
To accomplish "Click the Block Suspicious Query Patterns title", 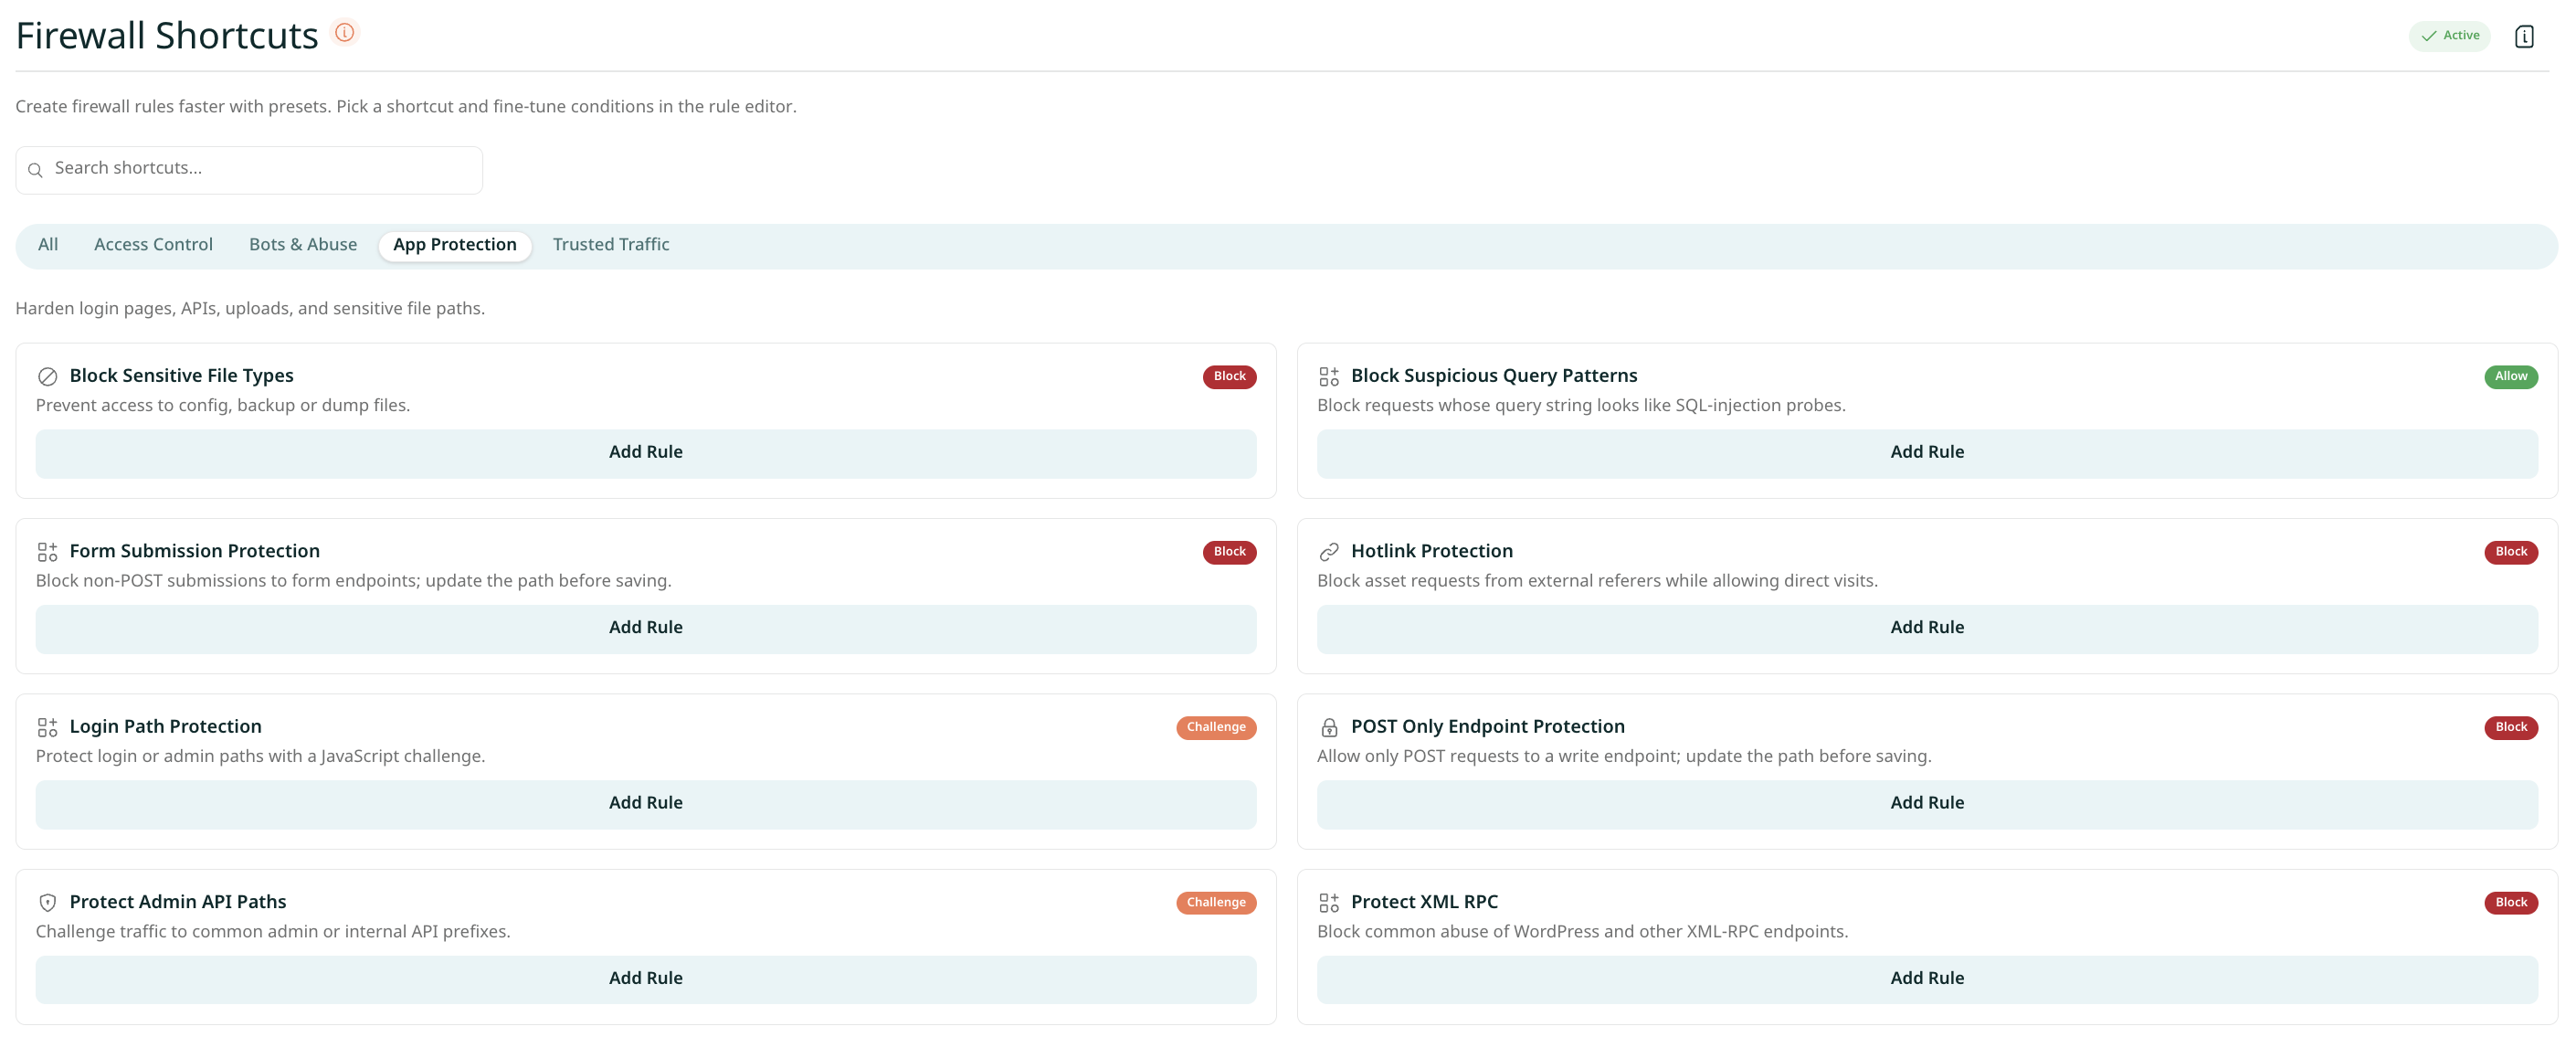I will point(1494,376).
